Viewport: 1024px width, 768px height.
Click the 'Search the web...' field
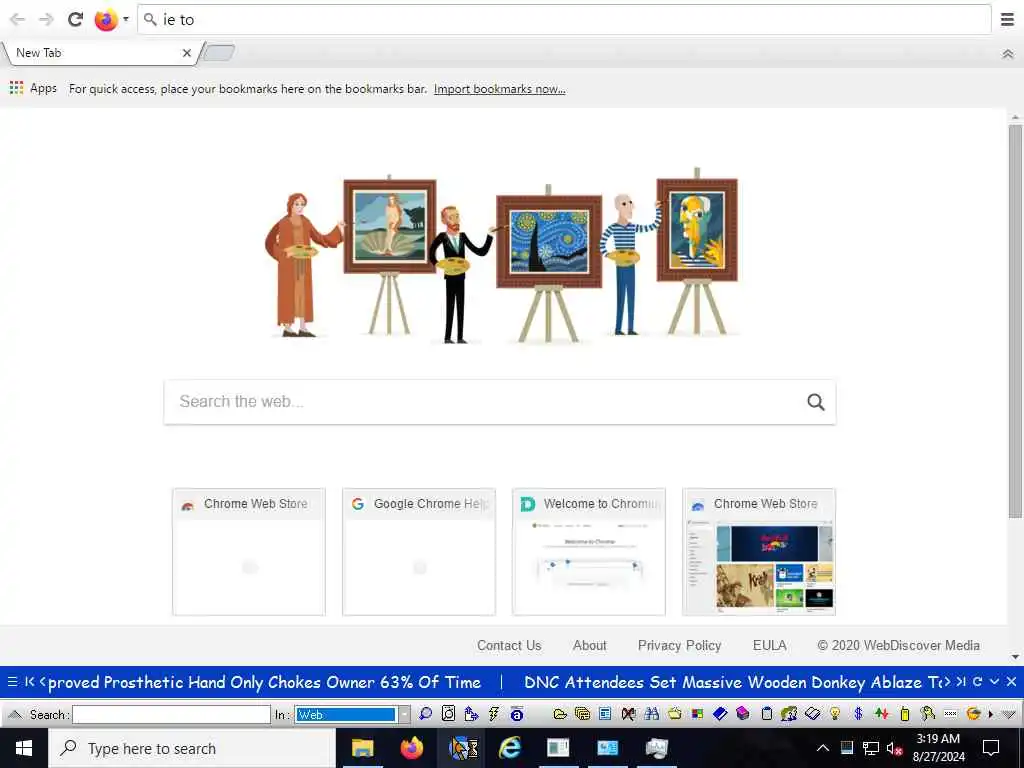(x=500, y=402)
